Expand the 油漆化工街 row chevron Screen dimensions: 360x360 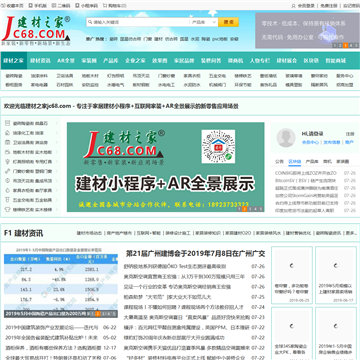(x=57, y=133)
